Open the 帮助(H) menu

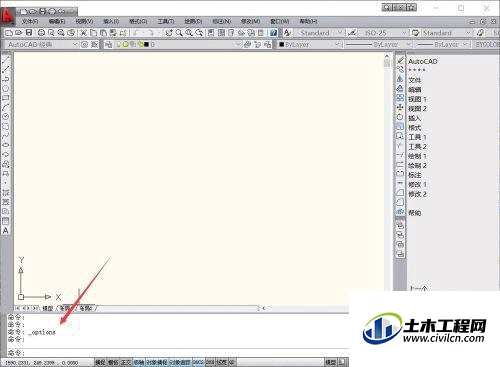tap(308, 21)
